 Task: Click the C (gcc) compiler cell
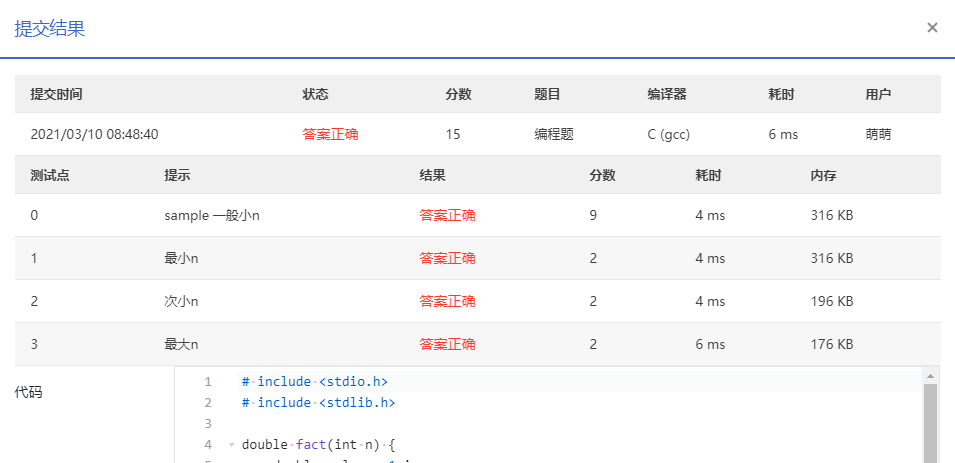point(669,135)
